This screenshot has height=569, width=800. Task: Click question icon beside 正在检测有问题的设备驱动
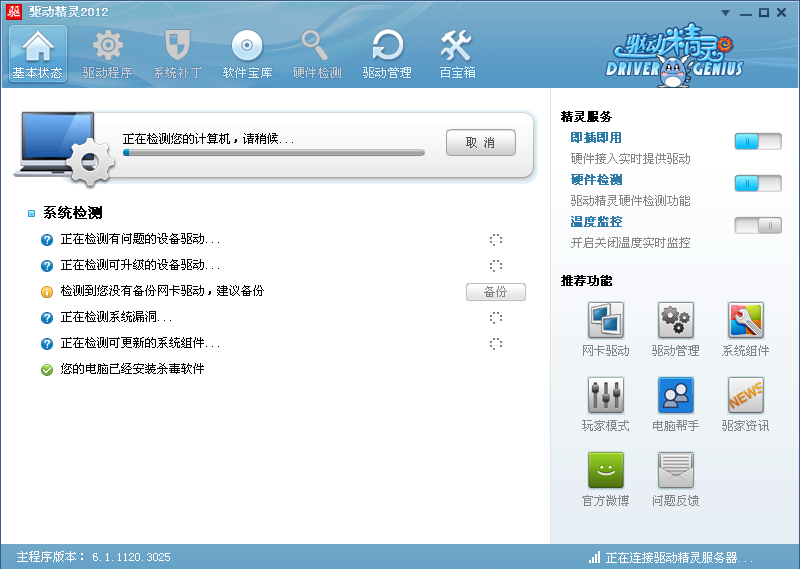click(x=47, y=240)
